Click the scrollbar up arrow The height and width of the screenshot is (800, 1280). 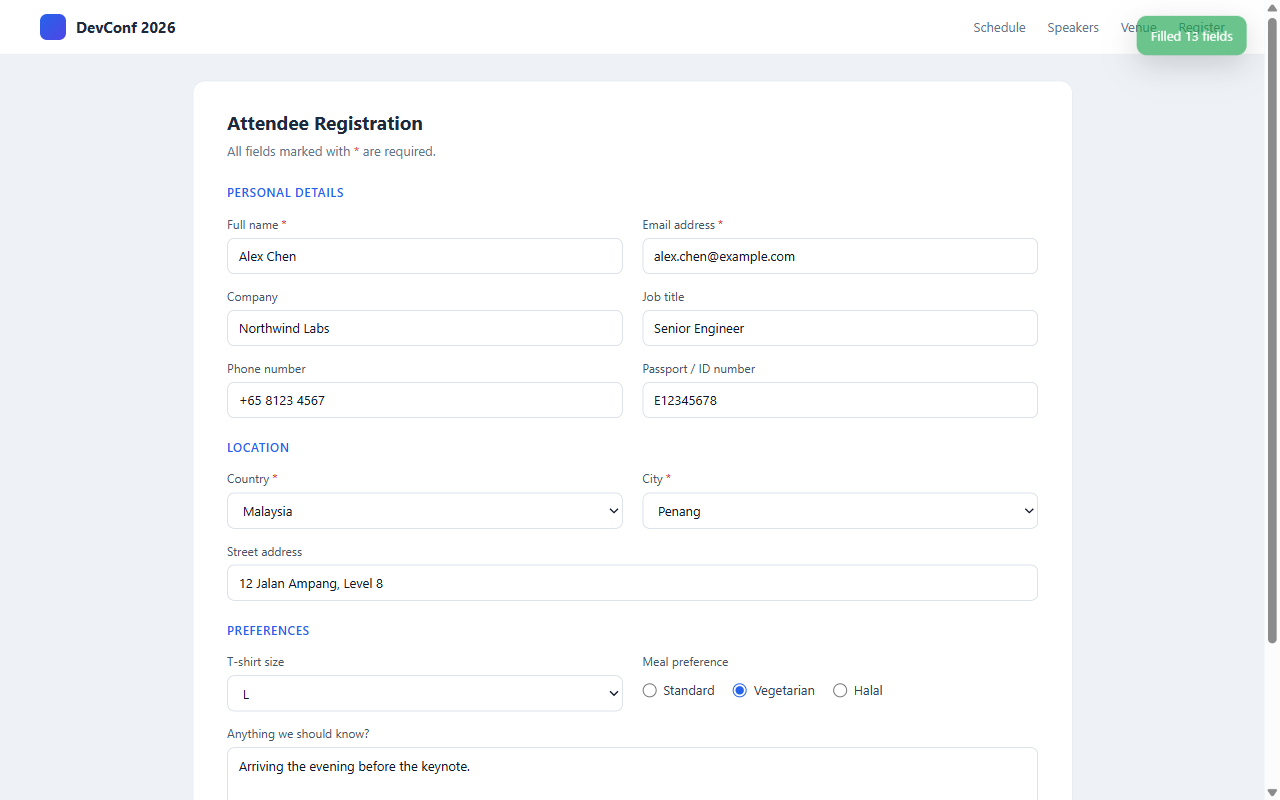coord(1272,7)
